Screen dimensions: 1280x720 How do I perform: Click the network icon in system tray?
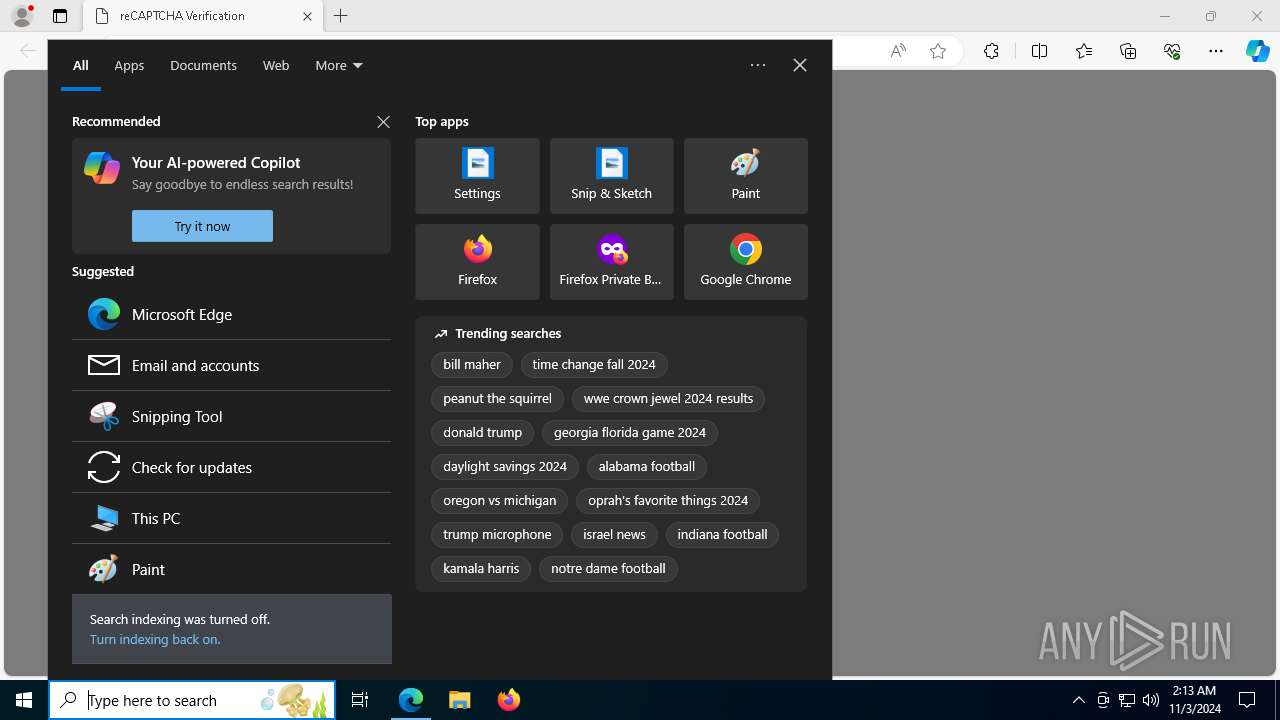click(x=1127, y=700)
